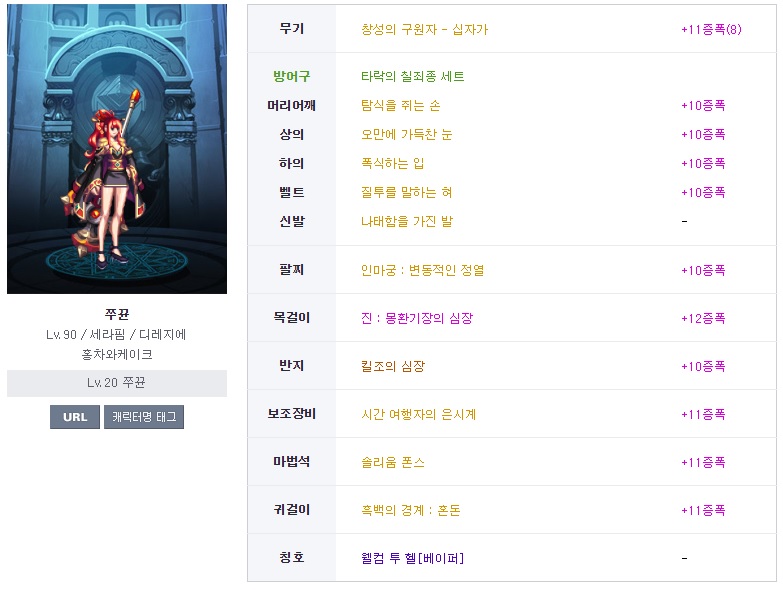
Task: Open title 웰컴 투 헬[베이퍼]
Action: pos(412,558)
